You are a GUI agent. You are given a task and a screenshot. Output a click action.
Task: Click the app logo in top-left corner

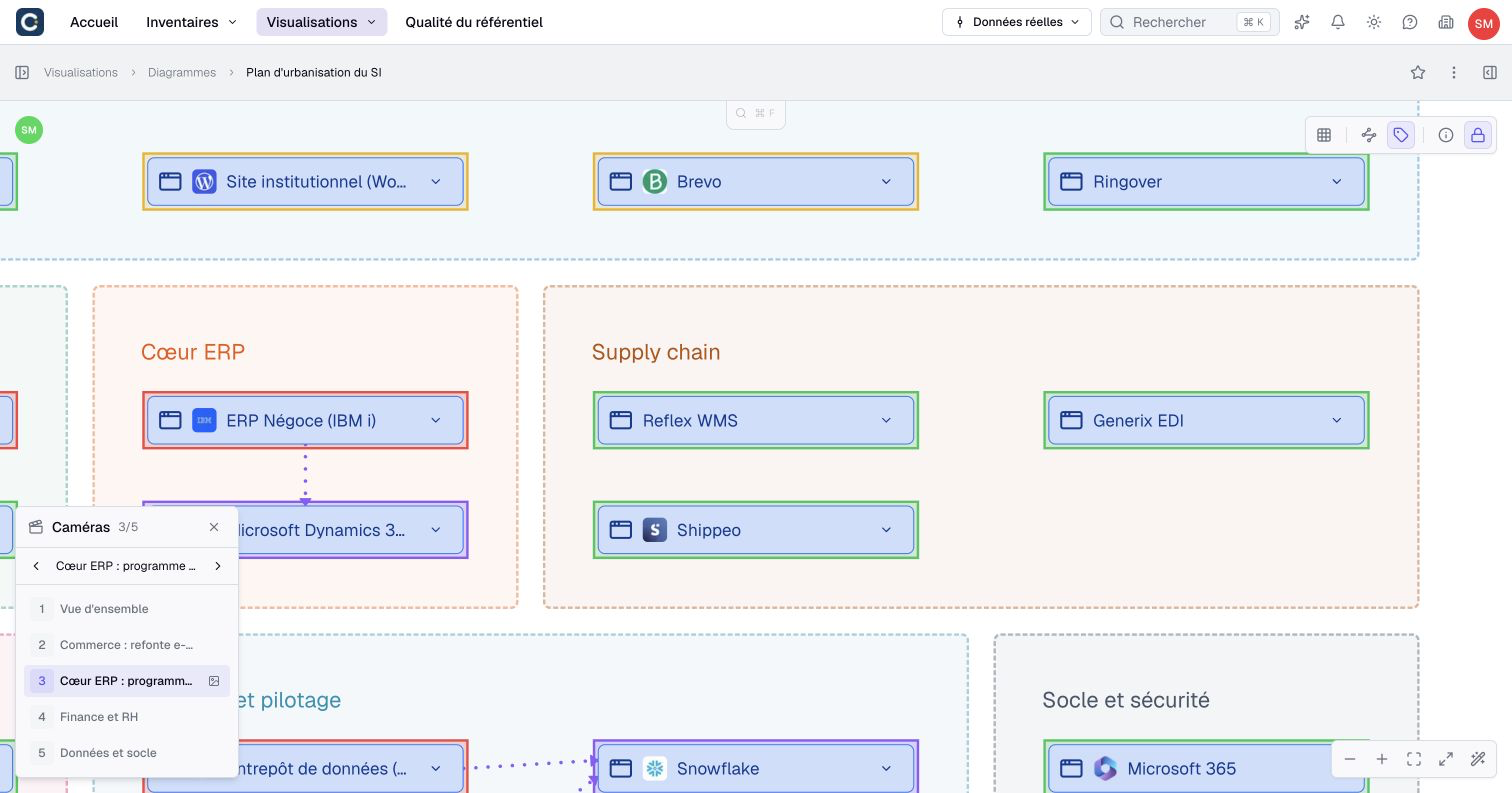(x=30, y=22)
